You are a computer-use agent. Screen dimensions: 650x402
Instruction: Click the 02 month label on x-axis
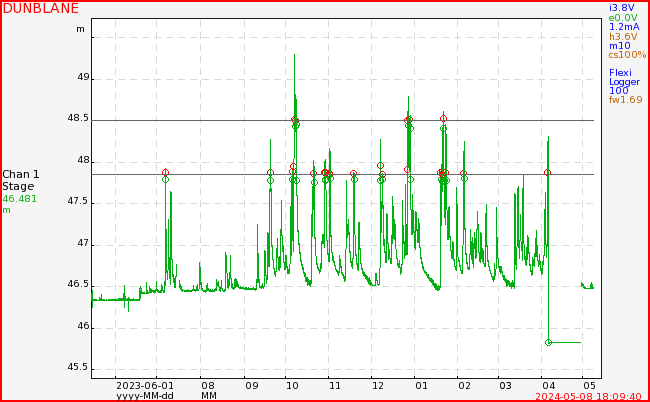click(464, 385)
